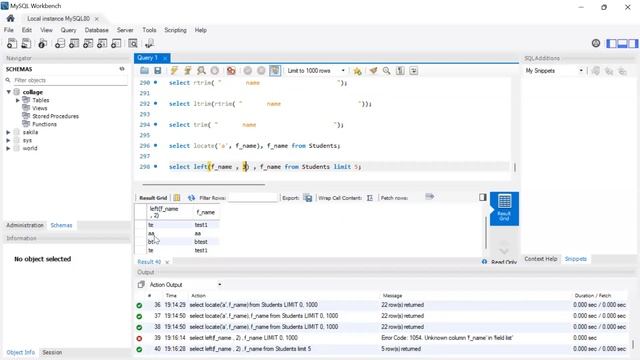Expand the world schema

pos(8,148)
